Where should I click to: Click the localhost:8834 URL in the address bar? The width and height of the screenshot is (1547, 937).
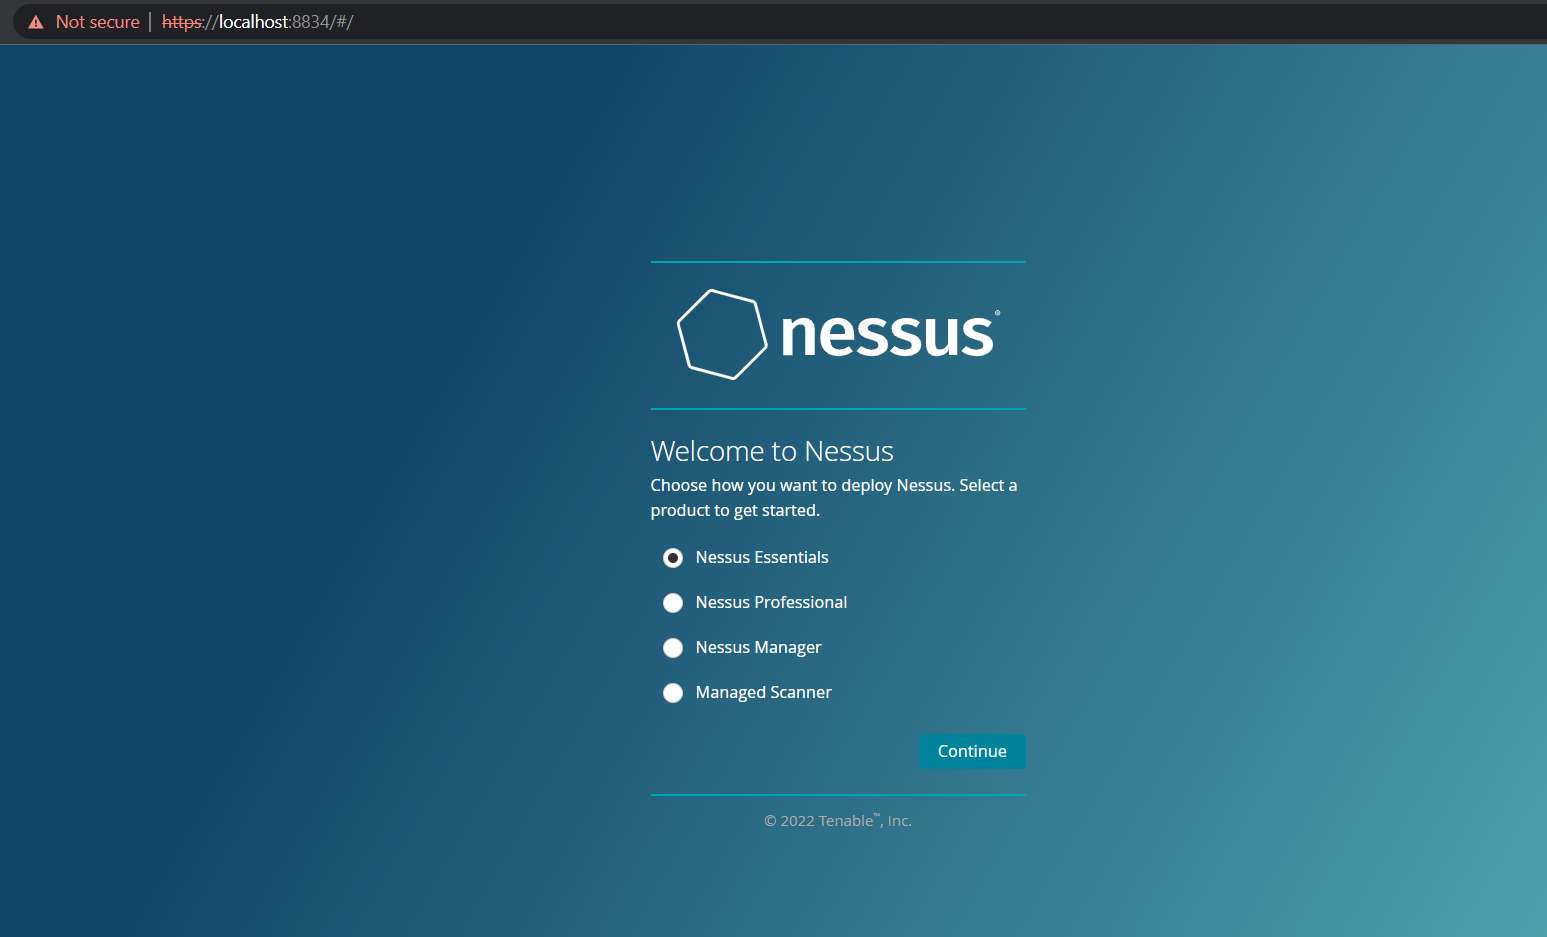click(x=258, y=22)
